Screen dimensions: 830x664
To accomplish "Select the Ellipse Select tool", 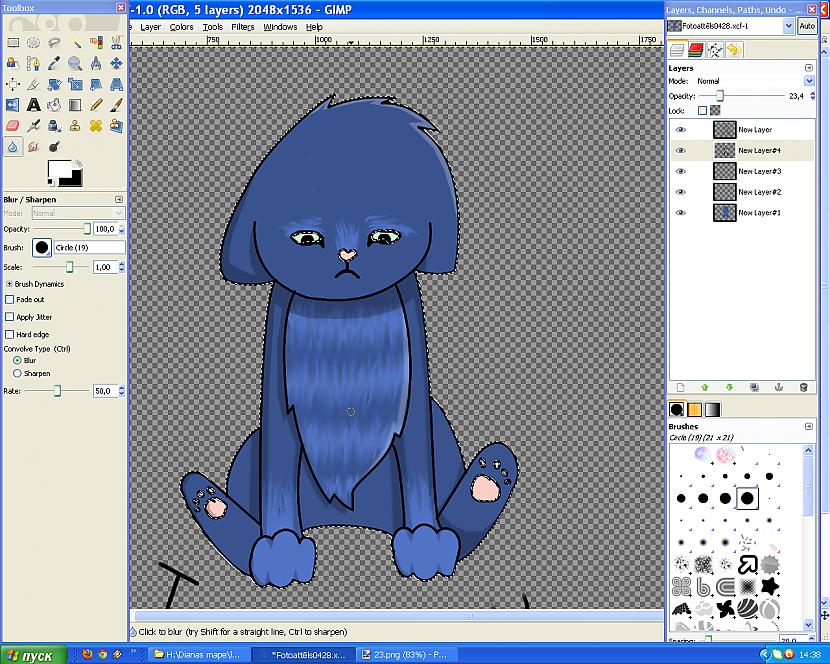I will point(33,42).
